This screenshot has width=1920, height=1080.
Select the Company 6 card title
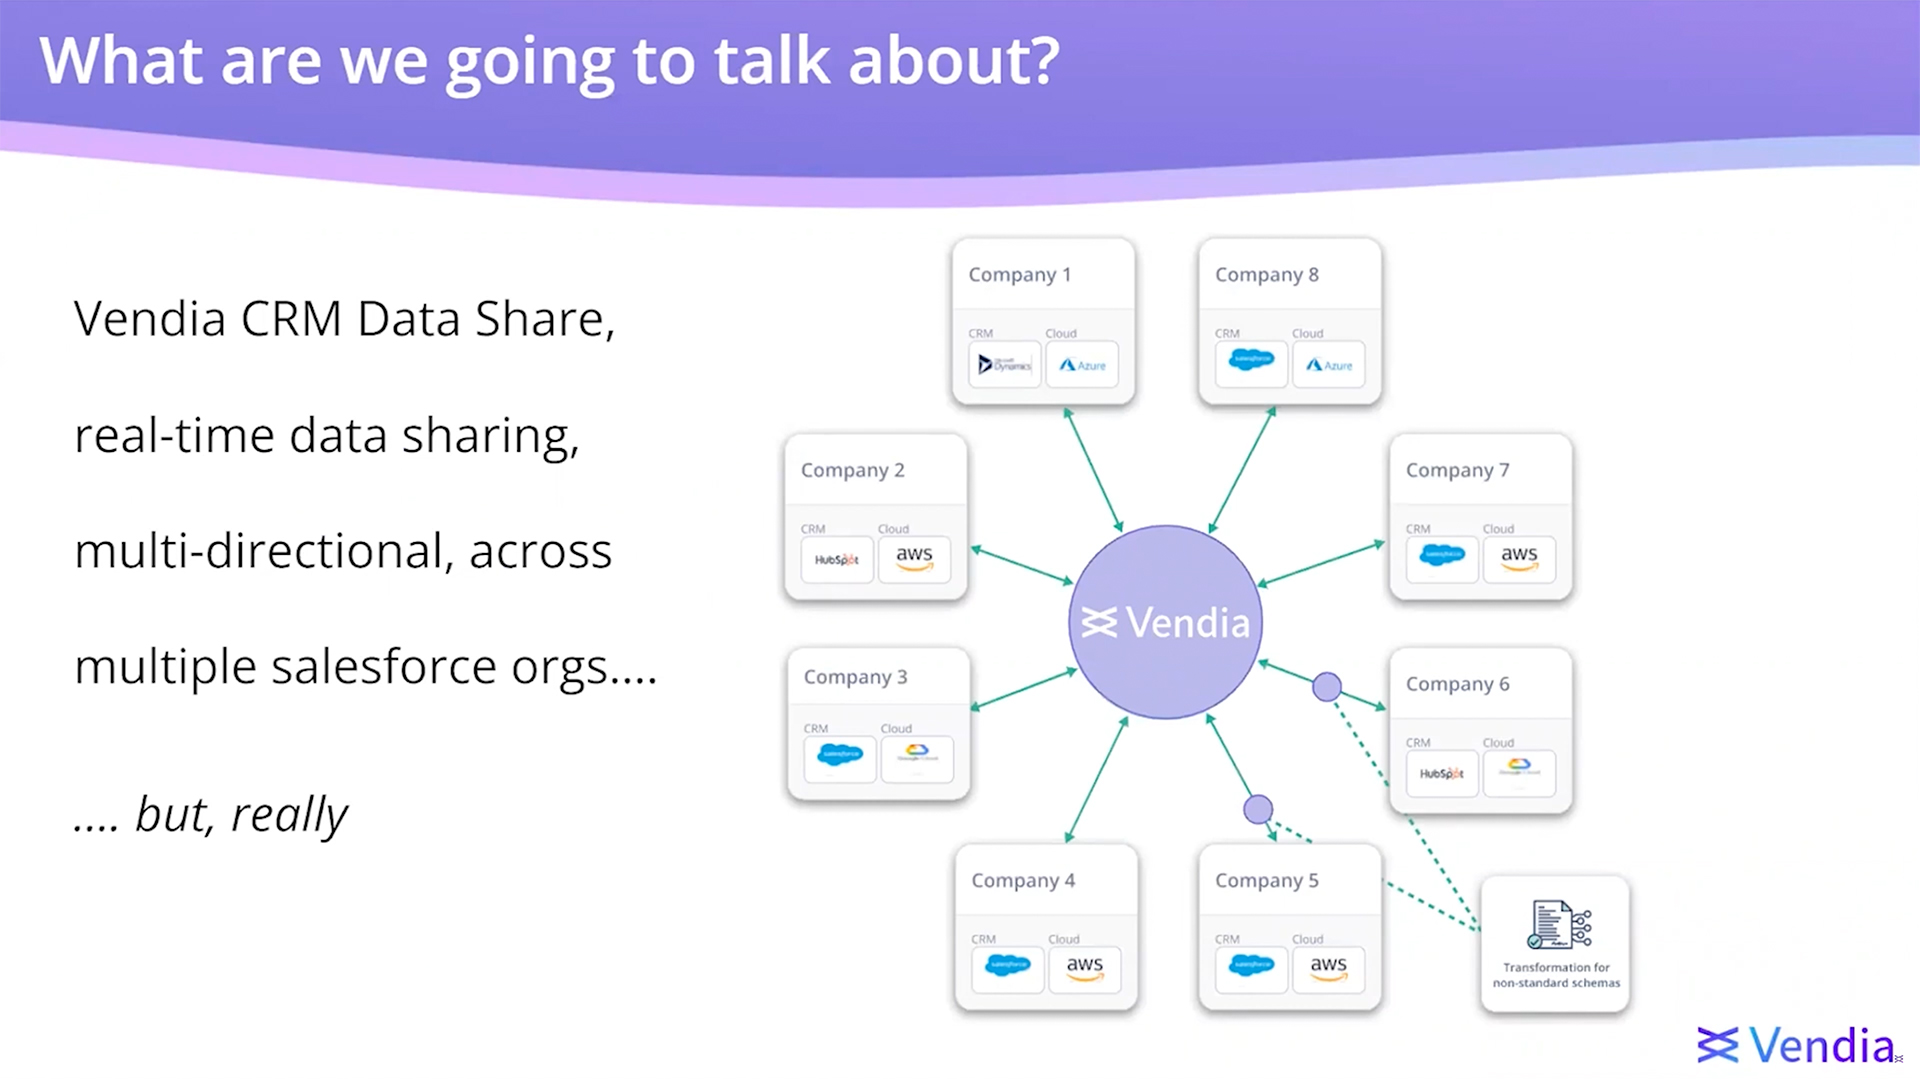[x=1457, y=684]
